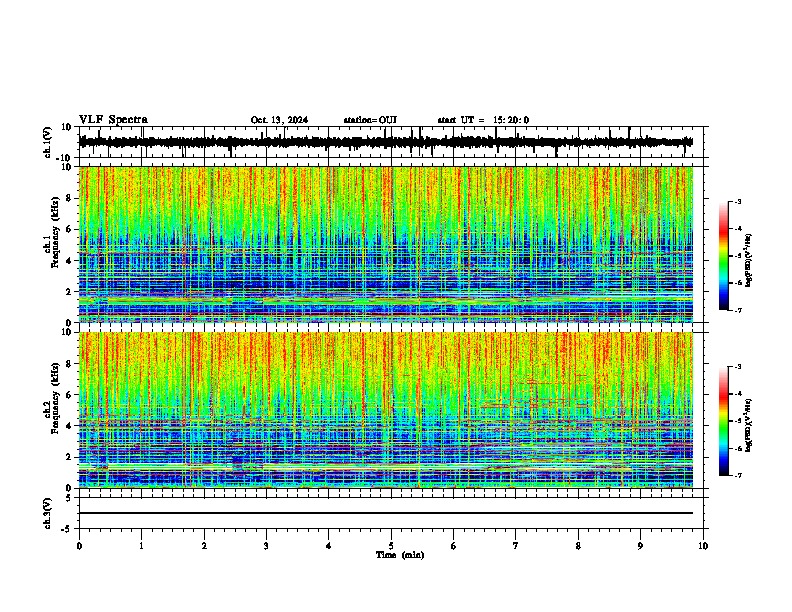Click the ch.1 'Frequency (kHz)' axis label
792x612 pixels.
click(x=55, y=232)
